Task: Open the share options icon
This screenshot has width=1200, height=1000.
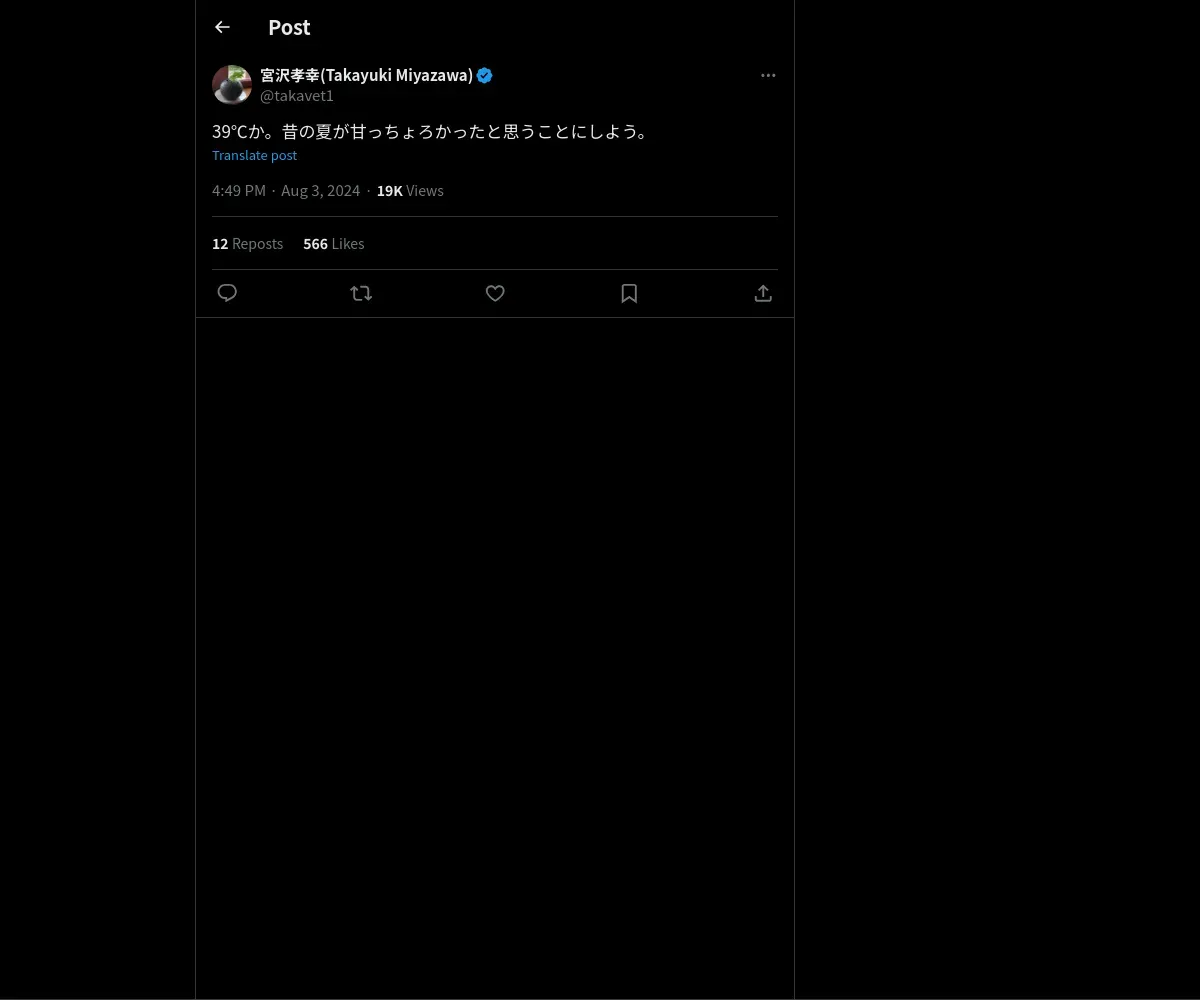Action: tap(763, 293)
